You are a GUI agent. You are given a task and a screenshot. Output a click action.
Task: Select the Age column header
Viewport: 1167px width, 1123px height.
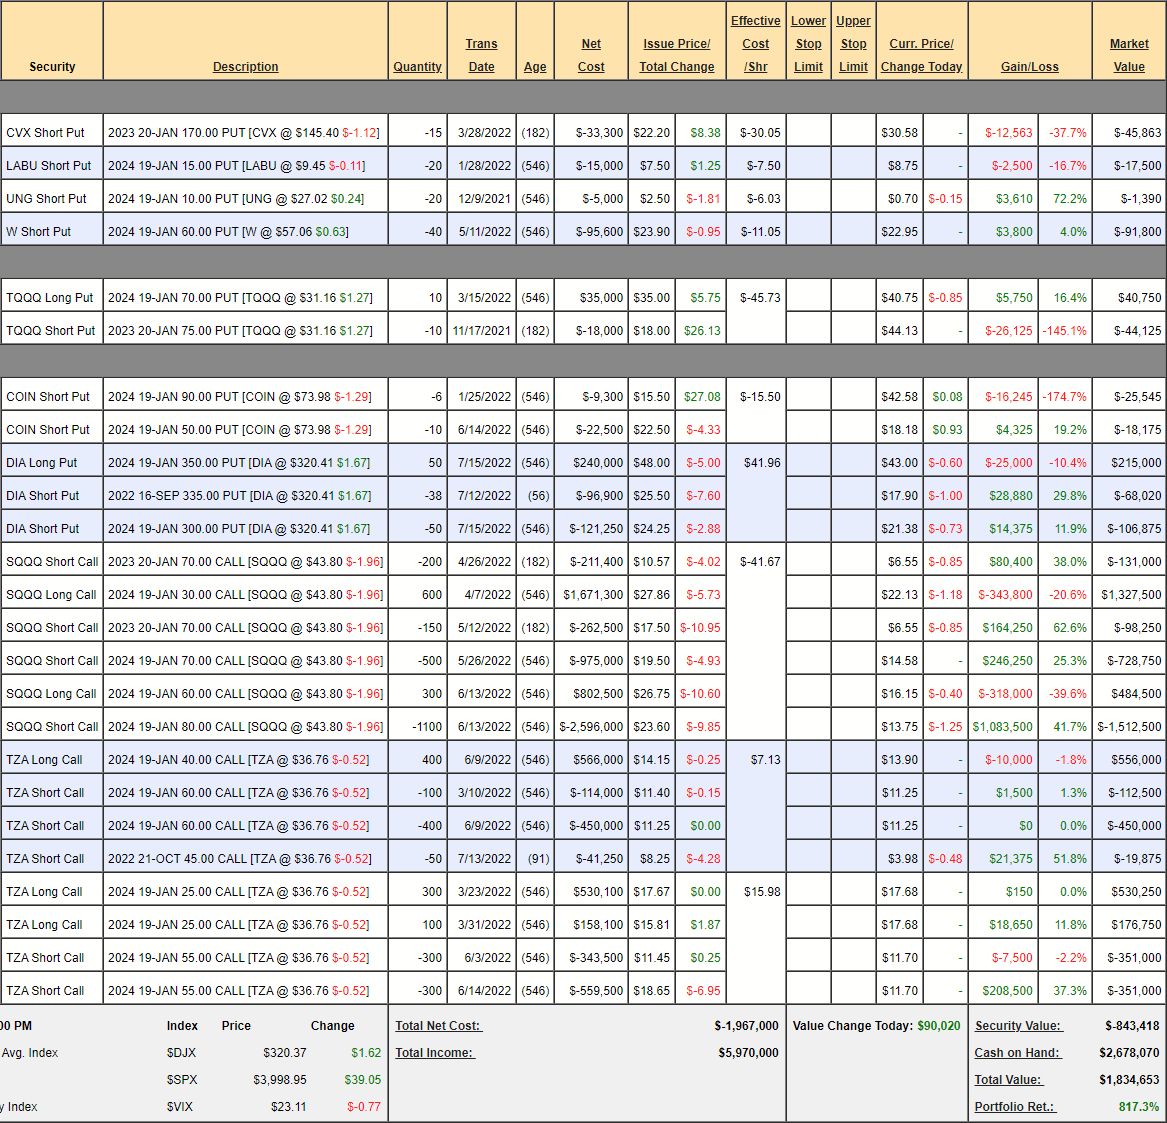tap(535, 67)
